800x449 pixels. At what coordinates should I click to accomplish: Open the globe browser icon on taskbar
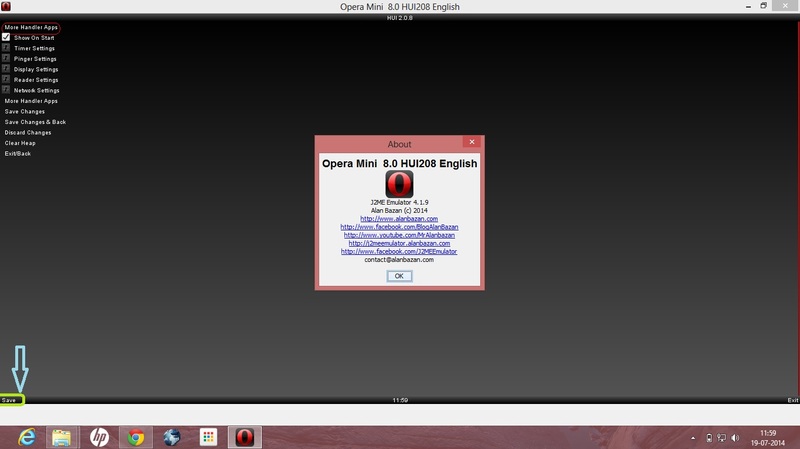point(172,437)
